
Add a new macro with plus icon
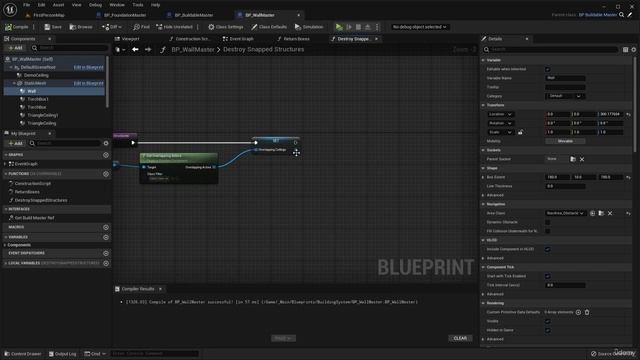tap(106, 227)
